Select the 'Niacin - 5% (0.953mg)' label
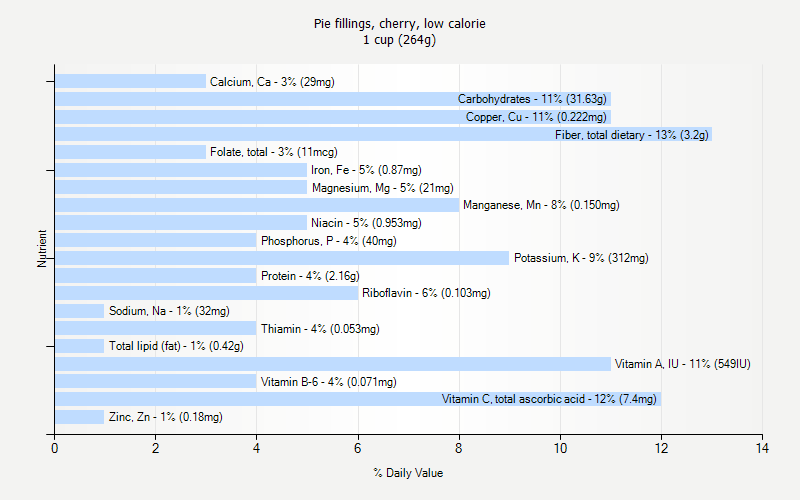 [366, 223]
